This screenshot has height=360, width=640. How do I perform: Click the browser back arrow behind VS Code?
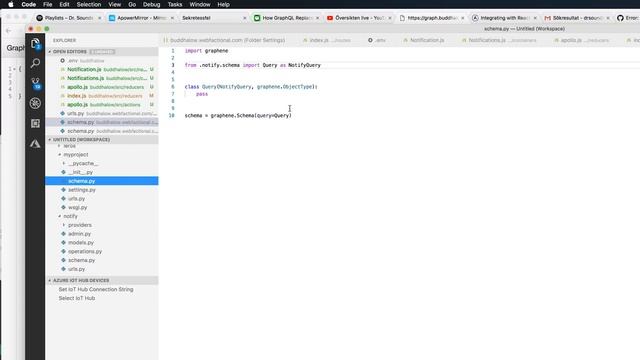pyautogui.click(x=9, y=31)
